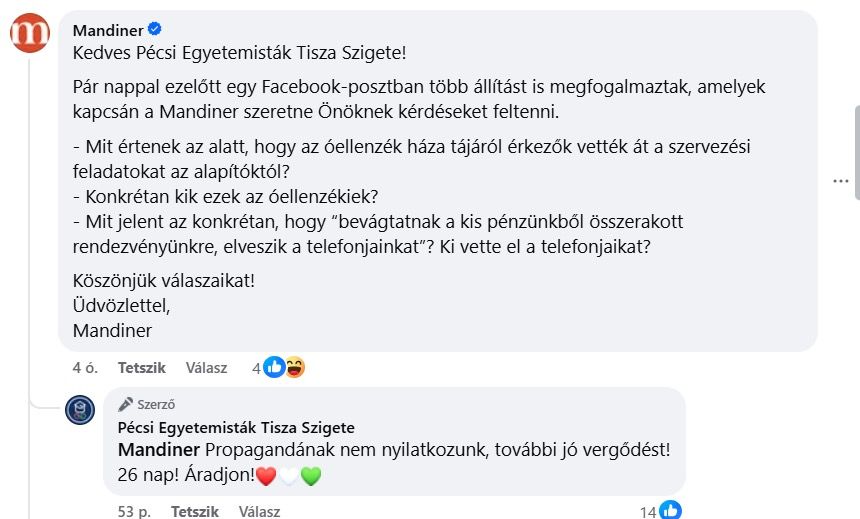Open the three-dot comment options menu
860x519 pixels.
[x=843, y=180]
